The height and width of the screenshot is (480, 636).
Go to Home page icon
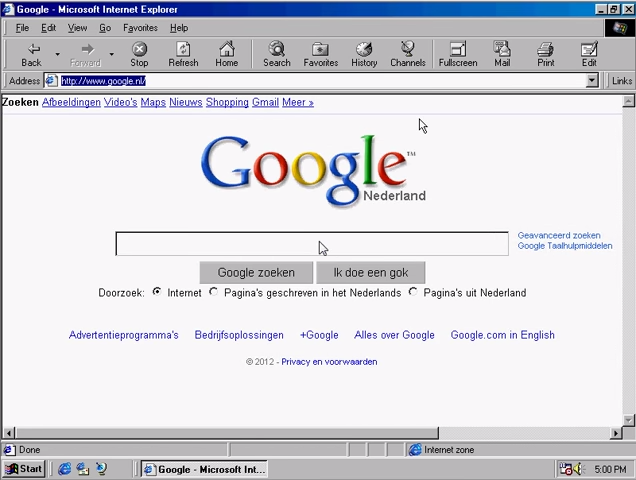[227, 54]
